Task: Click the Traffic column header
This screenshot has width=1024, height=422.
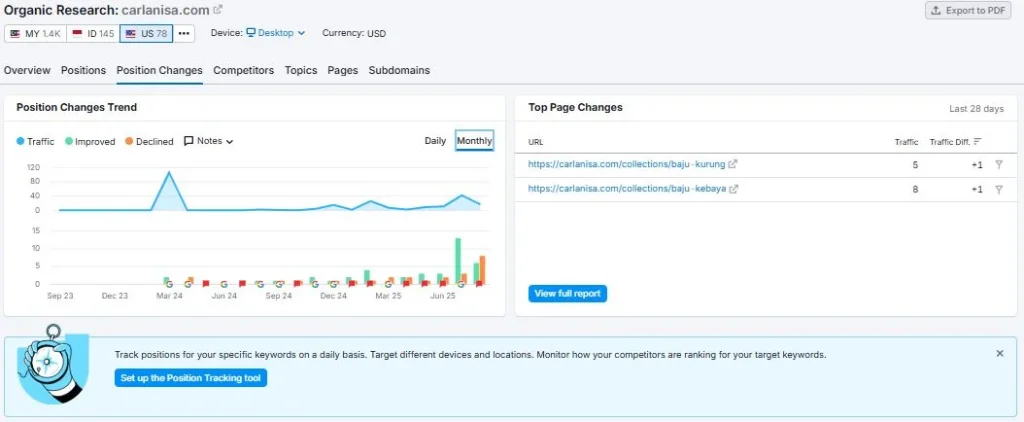Action: click(x=906, y=142)
